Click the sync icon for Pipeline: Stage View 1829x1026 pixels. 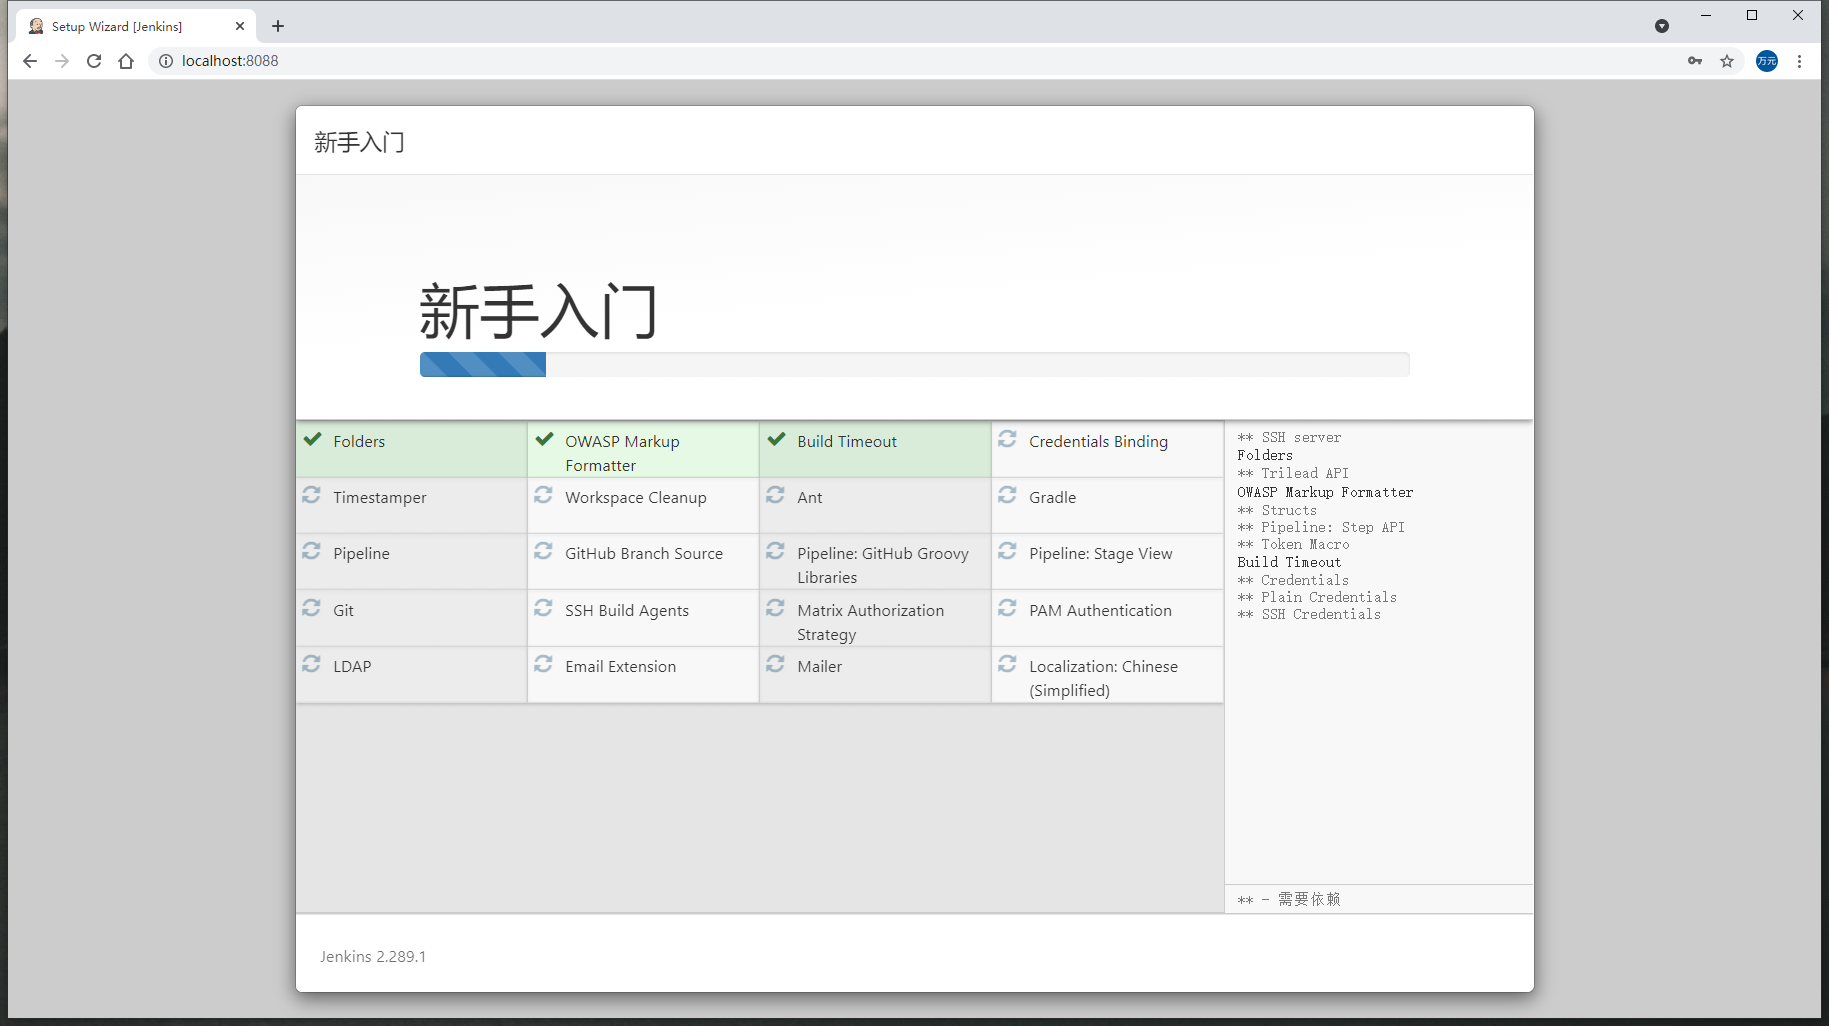(1007, 551)
